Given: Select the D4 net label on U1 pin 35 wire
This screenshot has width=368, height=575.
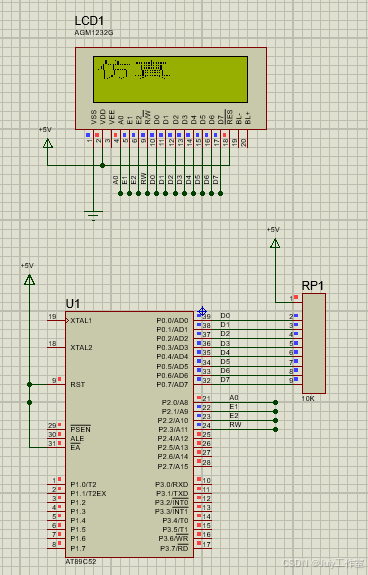Looking at the screenshot, I should click(225, 352).
